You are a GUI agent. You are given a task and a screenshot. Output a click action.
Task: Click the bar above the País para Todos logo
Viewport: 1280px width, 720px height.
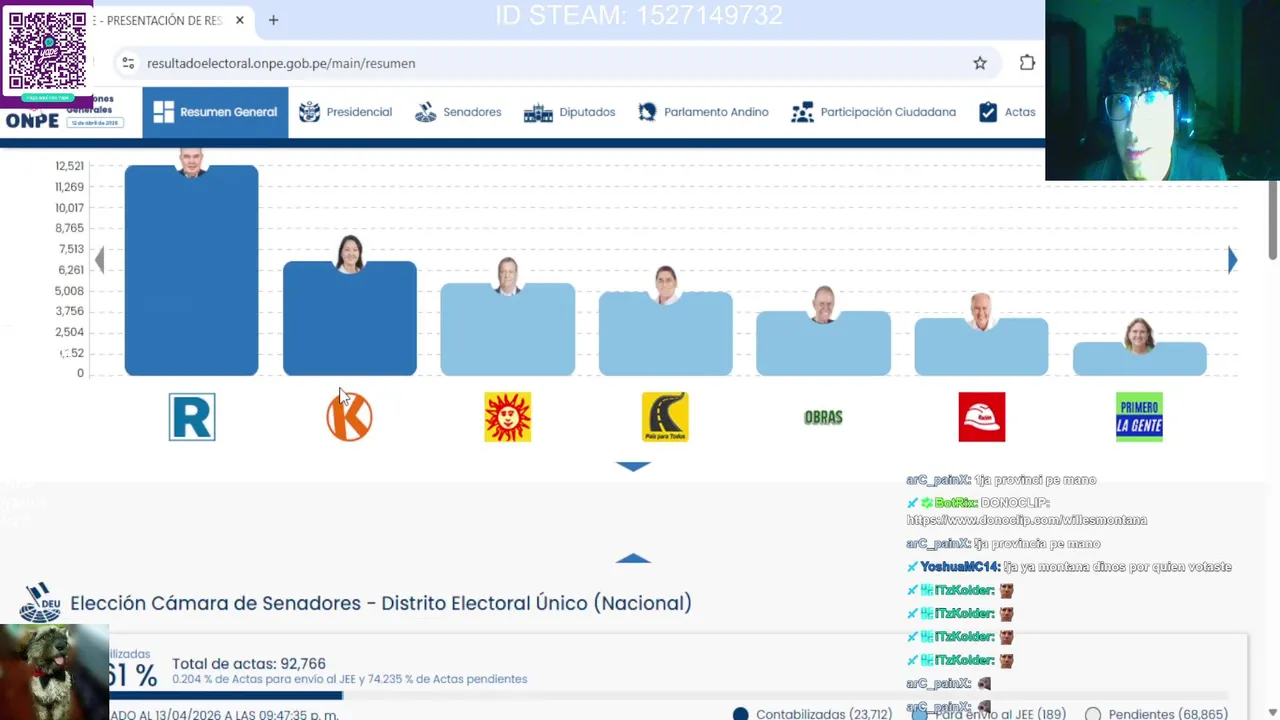coord(665,333)
